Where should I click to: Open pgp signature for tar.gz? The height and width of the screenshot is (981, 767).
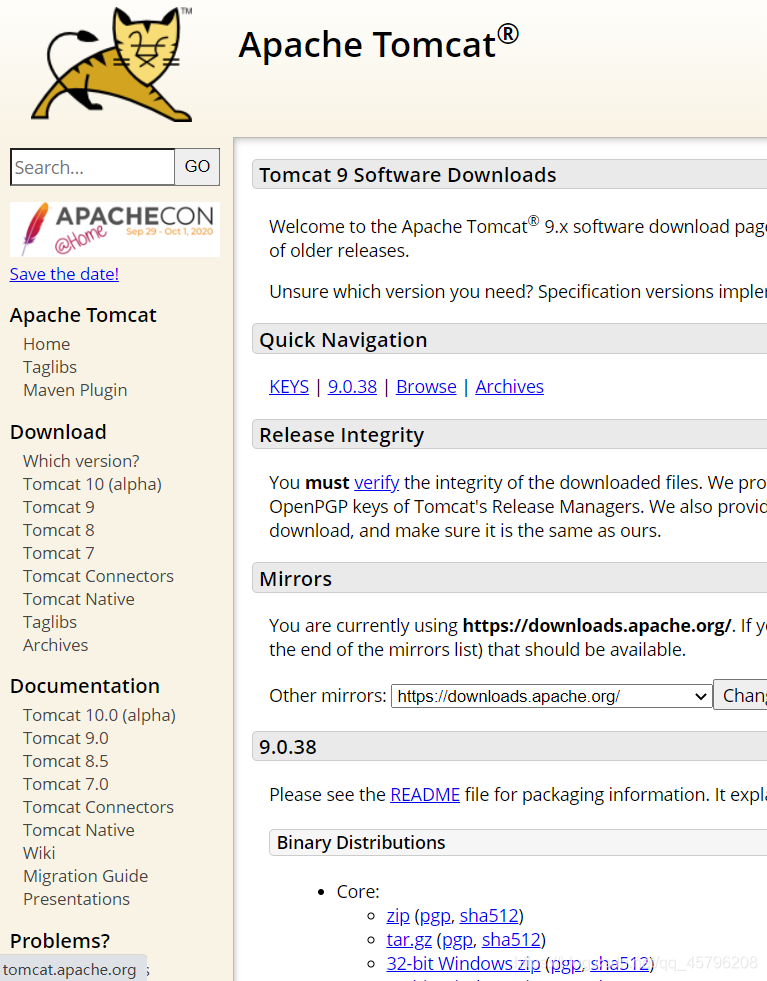[x=457, y=940]
